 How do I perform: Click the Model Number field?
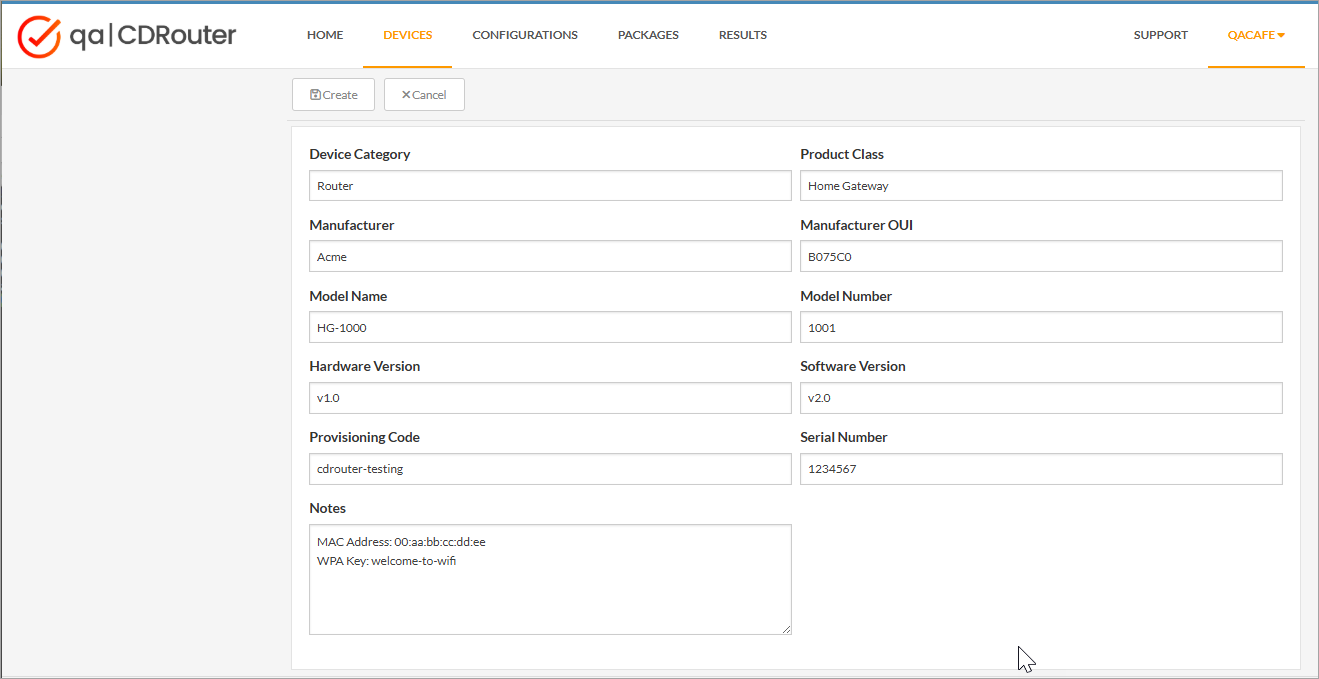[1041, 327]
